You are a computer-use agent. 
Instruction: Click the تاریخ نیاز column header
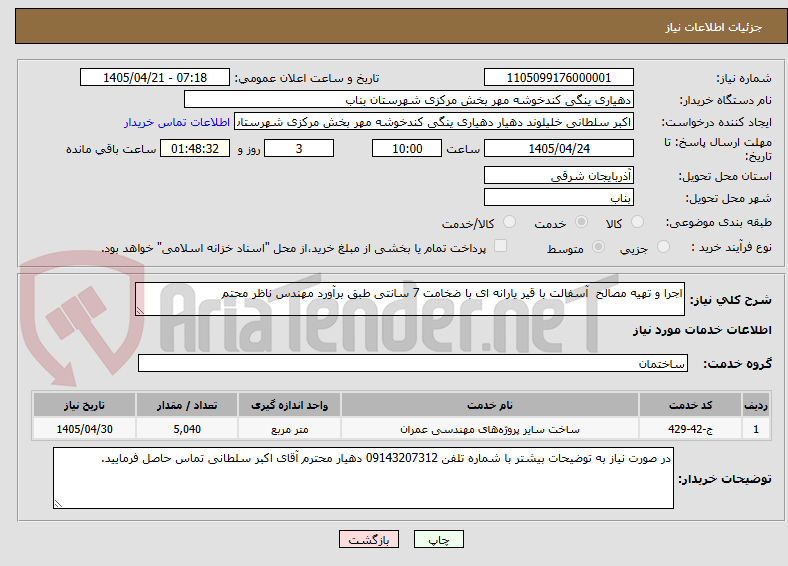tap(84, 405)
